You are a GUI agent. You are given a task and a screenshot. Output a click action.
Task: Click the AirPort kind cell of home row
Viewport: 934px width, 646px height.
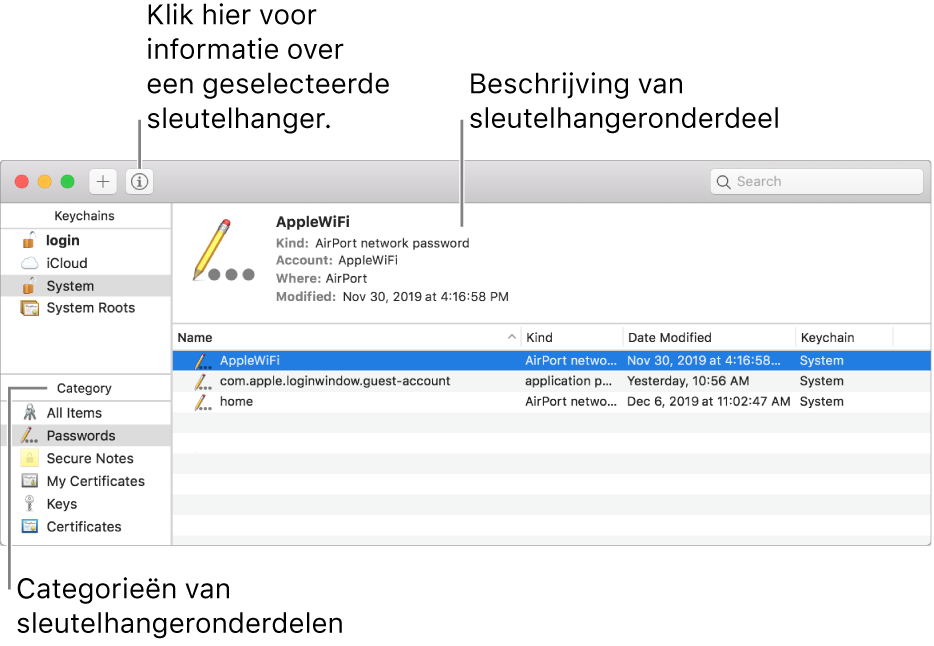pos(571,401)
